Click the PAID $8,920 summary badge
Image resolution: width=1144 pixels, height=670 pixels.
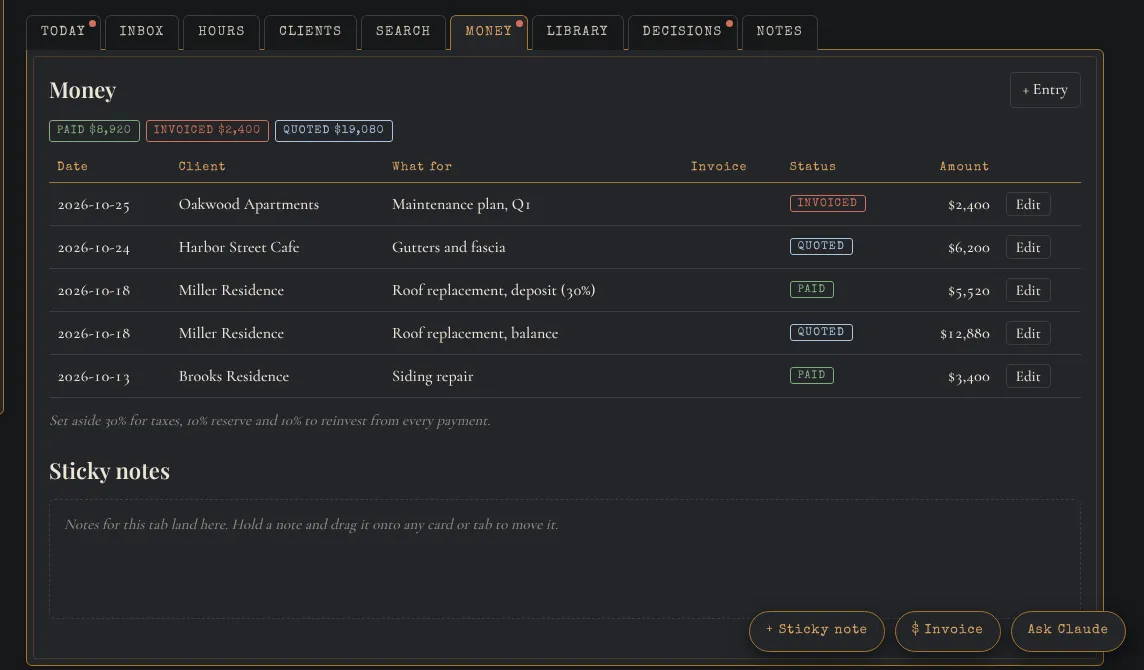pyautogui.click(x=94, y=130)
